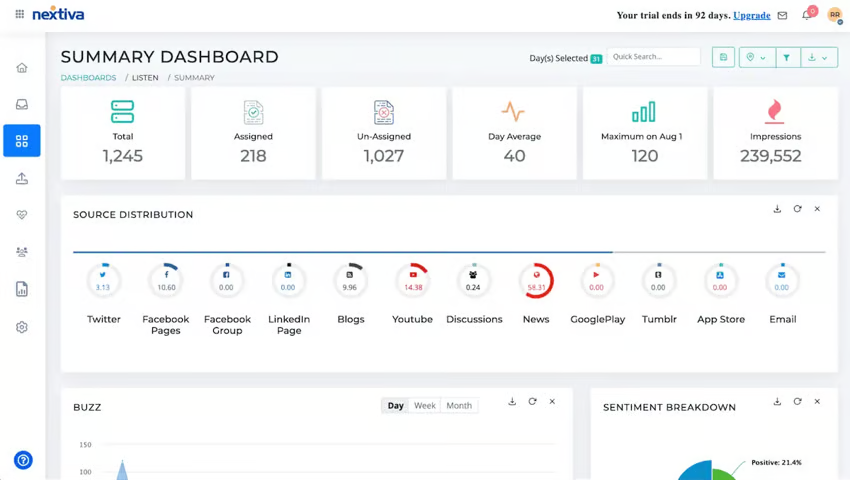The image size is (850, 480).
Task: Expand the location pin dropdown
Action: tap(755, 58)
